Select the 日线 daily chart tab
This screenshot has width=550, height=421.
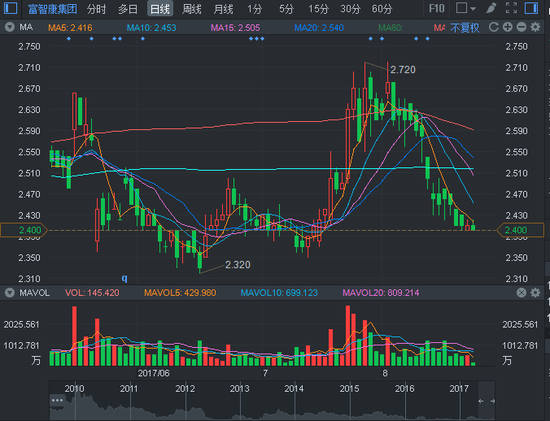tap(160, 9)
